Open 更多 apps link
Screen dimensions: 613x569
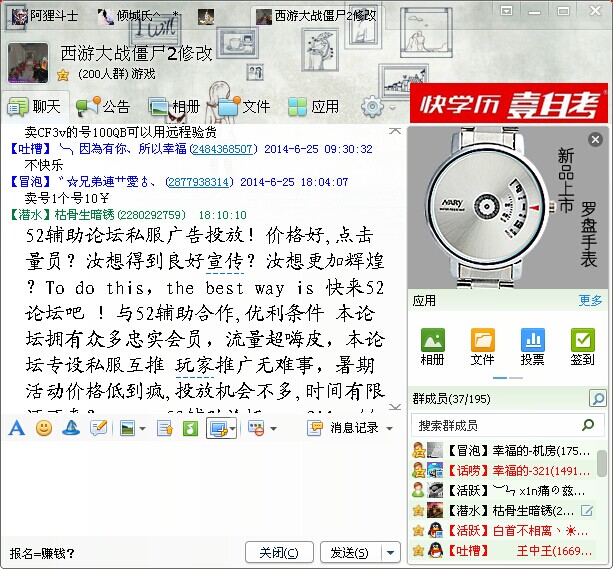tap(590, 300)
